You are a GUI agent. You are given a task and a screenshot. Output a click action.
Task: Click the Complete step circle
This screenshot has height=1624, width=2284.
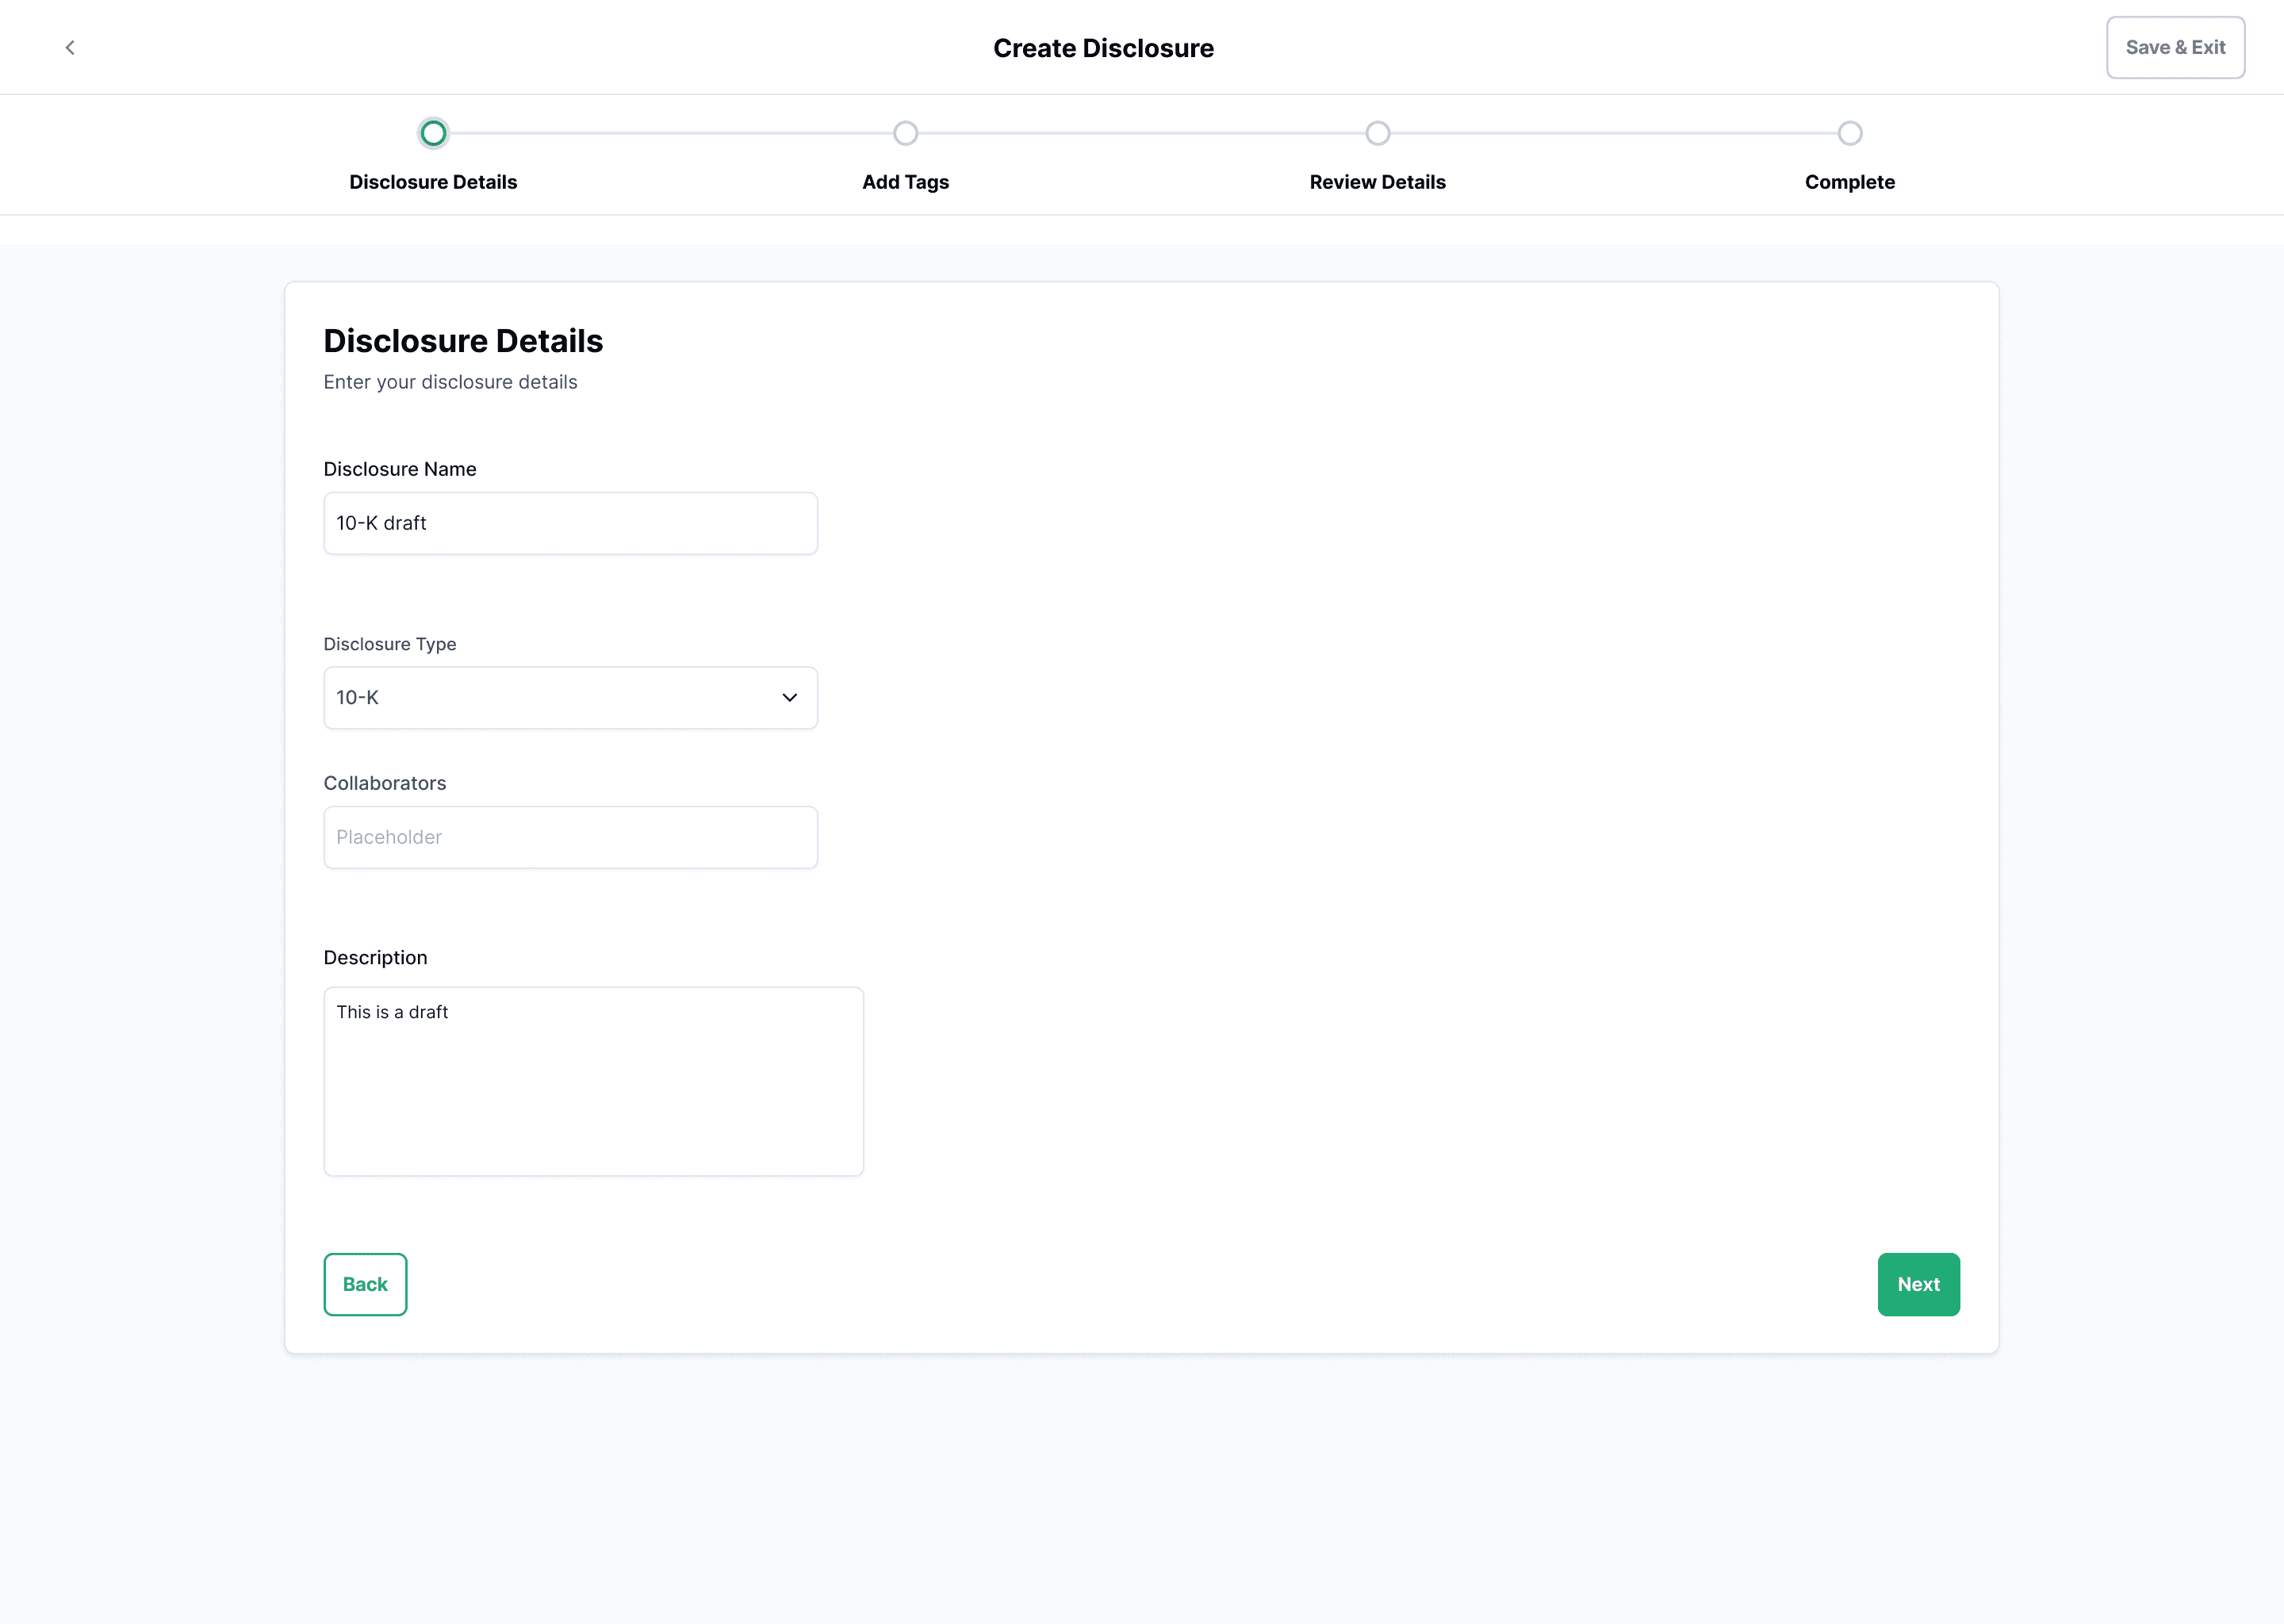pos(1849,133)
